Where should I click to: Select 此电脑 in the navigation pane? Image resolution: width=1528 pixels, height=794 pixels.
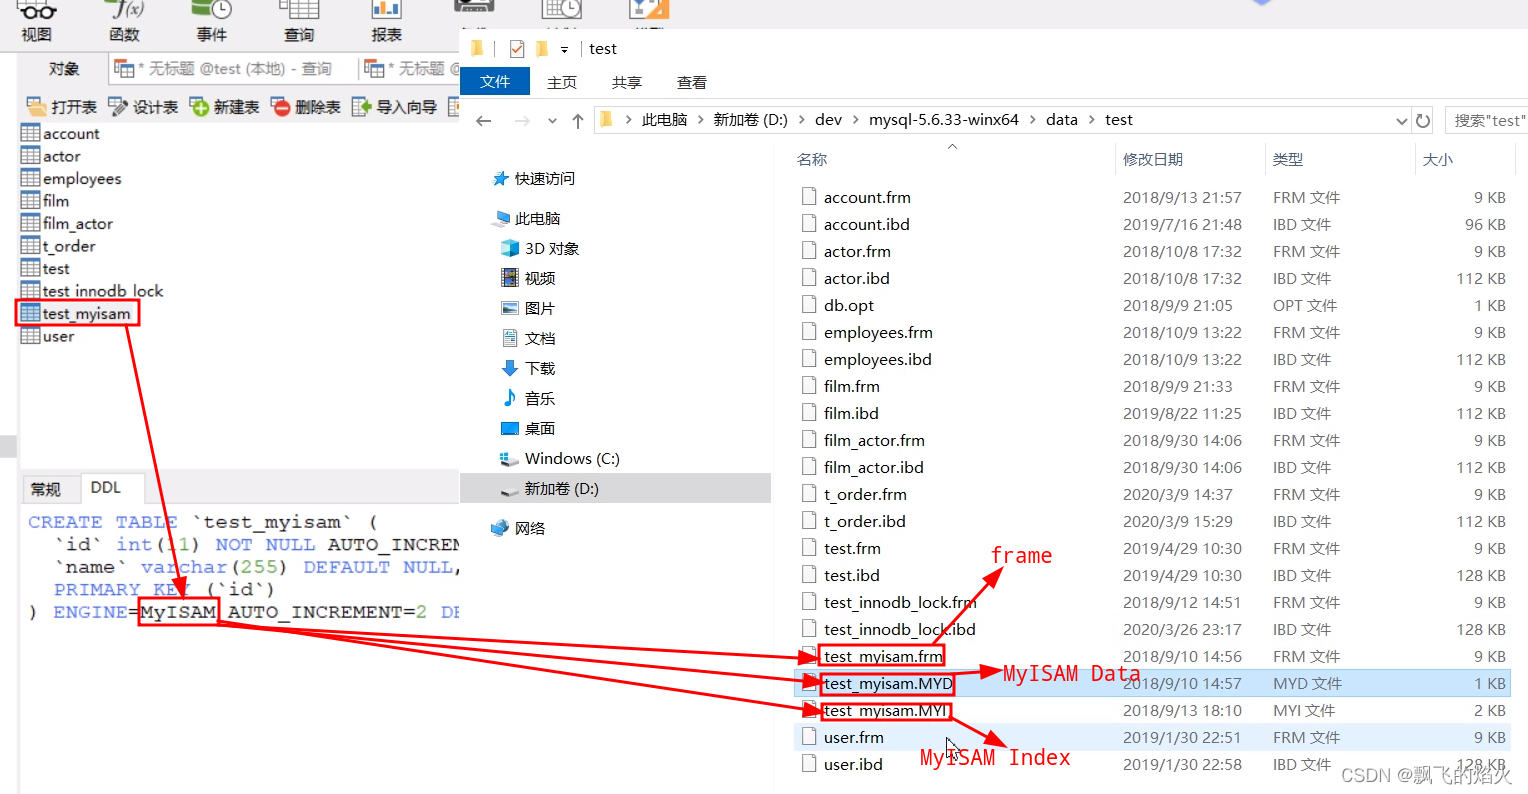click(528, 219)
